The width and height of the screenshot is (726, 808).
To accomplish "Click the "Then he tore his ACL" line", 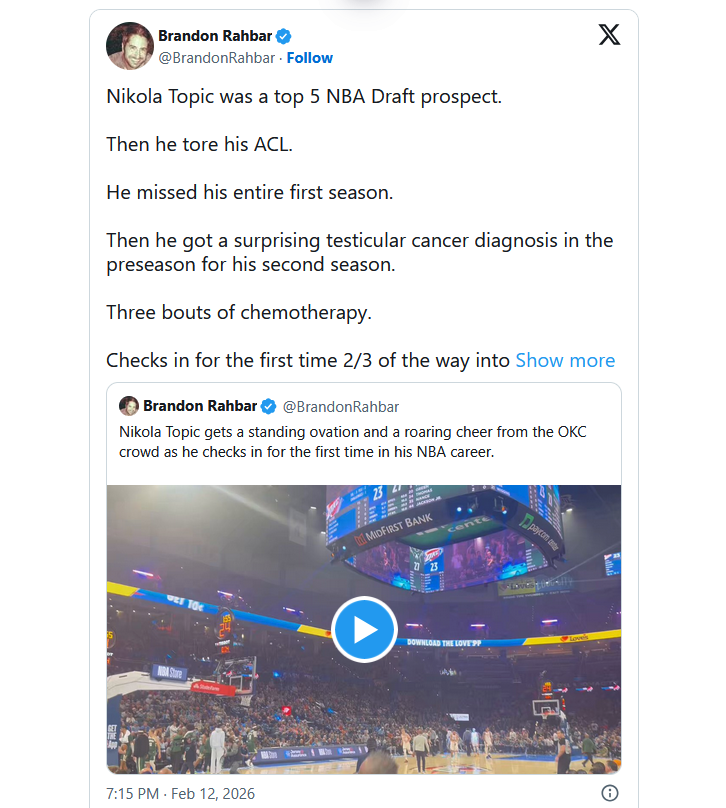I will point(200,145).
